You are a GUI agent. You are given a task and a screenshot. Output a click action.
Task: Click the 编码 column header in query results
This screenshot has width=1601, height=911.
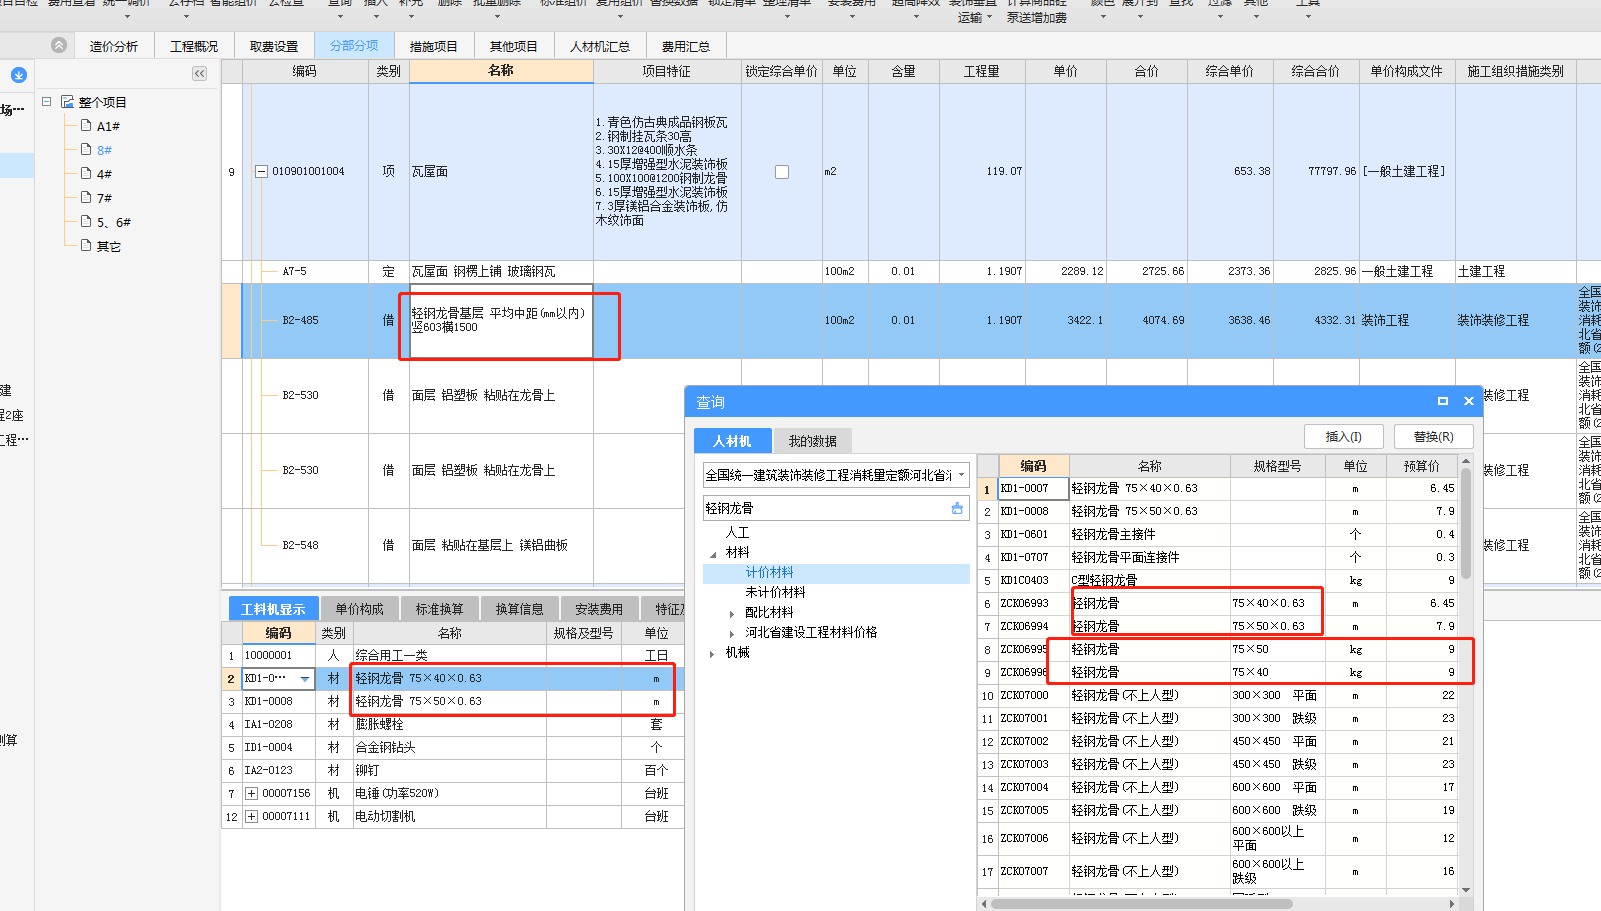tap(1033, 466)
